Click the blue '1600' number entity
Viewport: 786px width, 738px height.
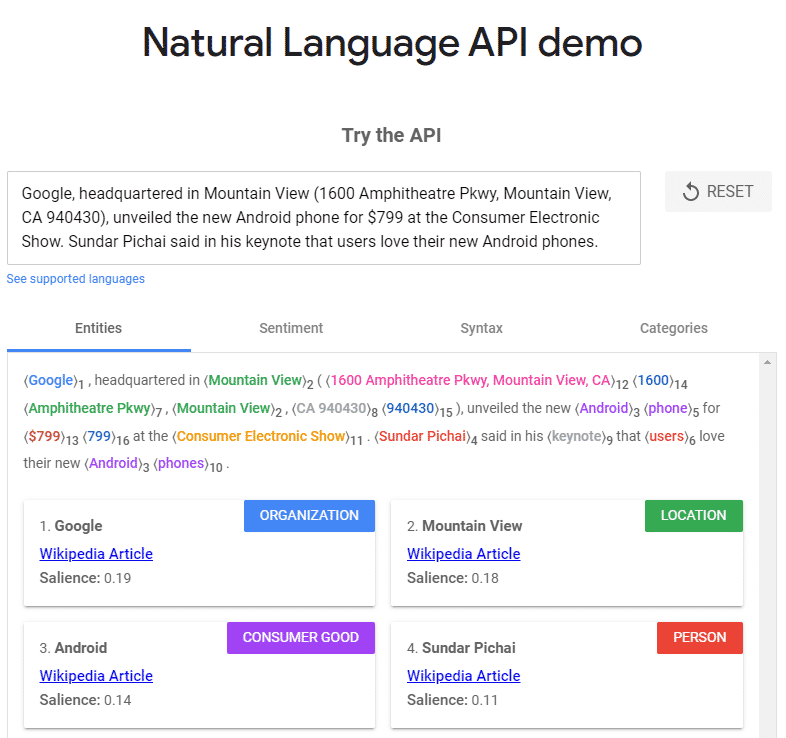point(653,381)
